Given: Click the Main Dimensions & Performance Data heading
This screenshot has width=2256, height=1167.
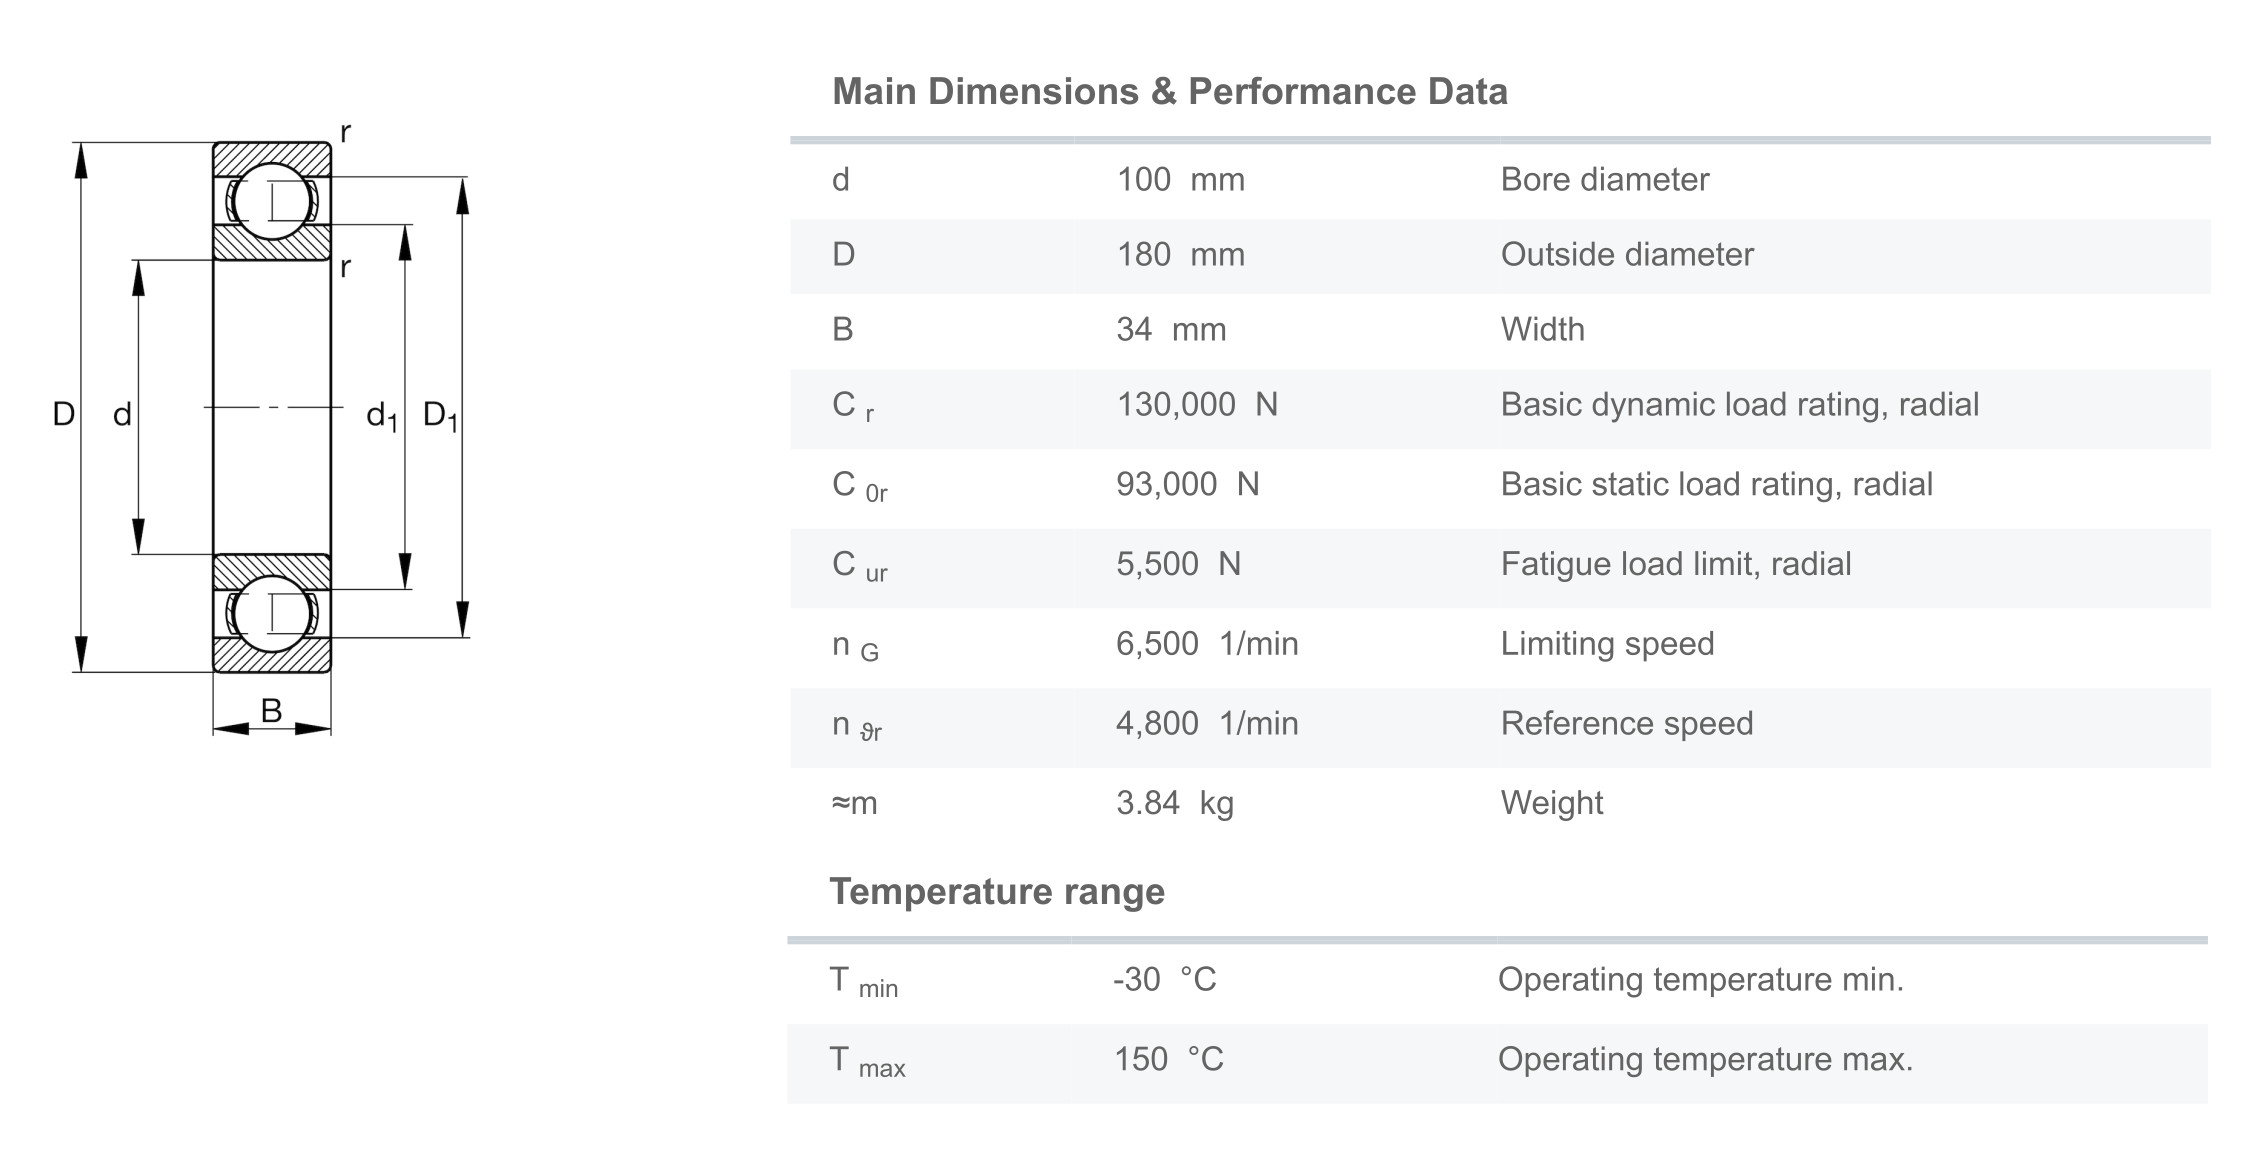Looking at the screenshot, I should (1169, 92).
